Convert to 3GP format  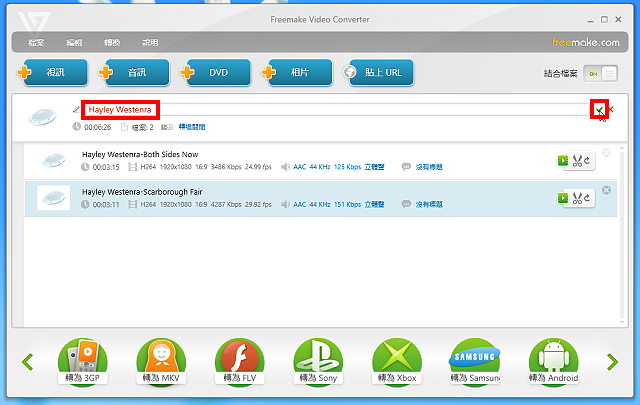[x=83, y=362]
